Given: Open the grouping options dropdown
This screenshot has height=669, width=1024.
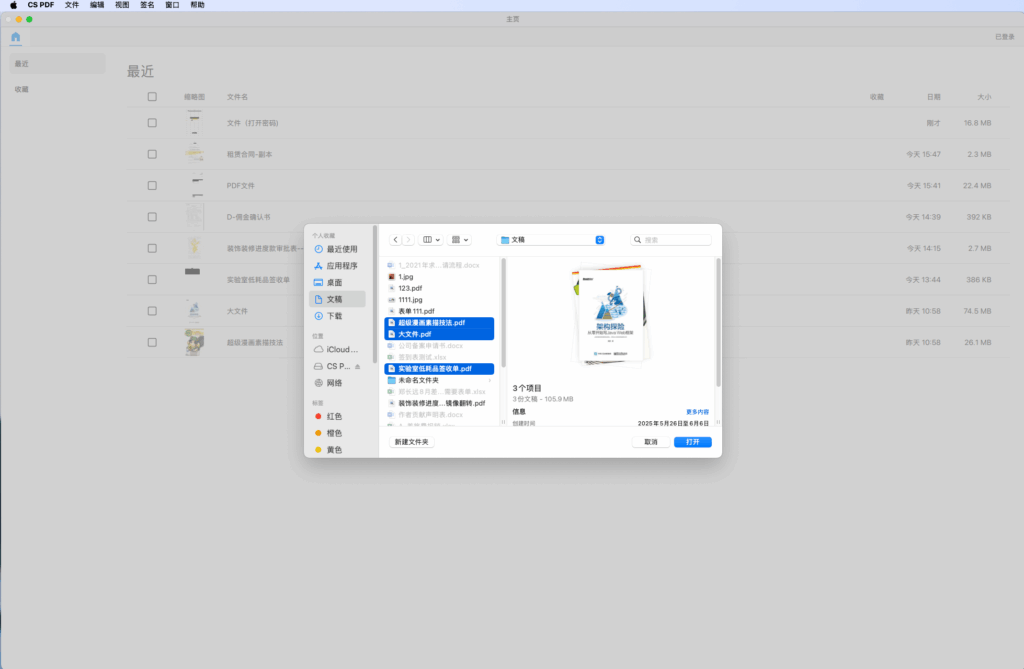Looking at the screenshot, I should (460, 240).
